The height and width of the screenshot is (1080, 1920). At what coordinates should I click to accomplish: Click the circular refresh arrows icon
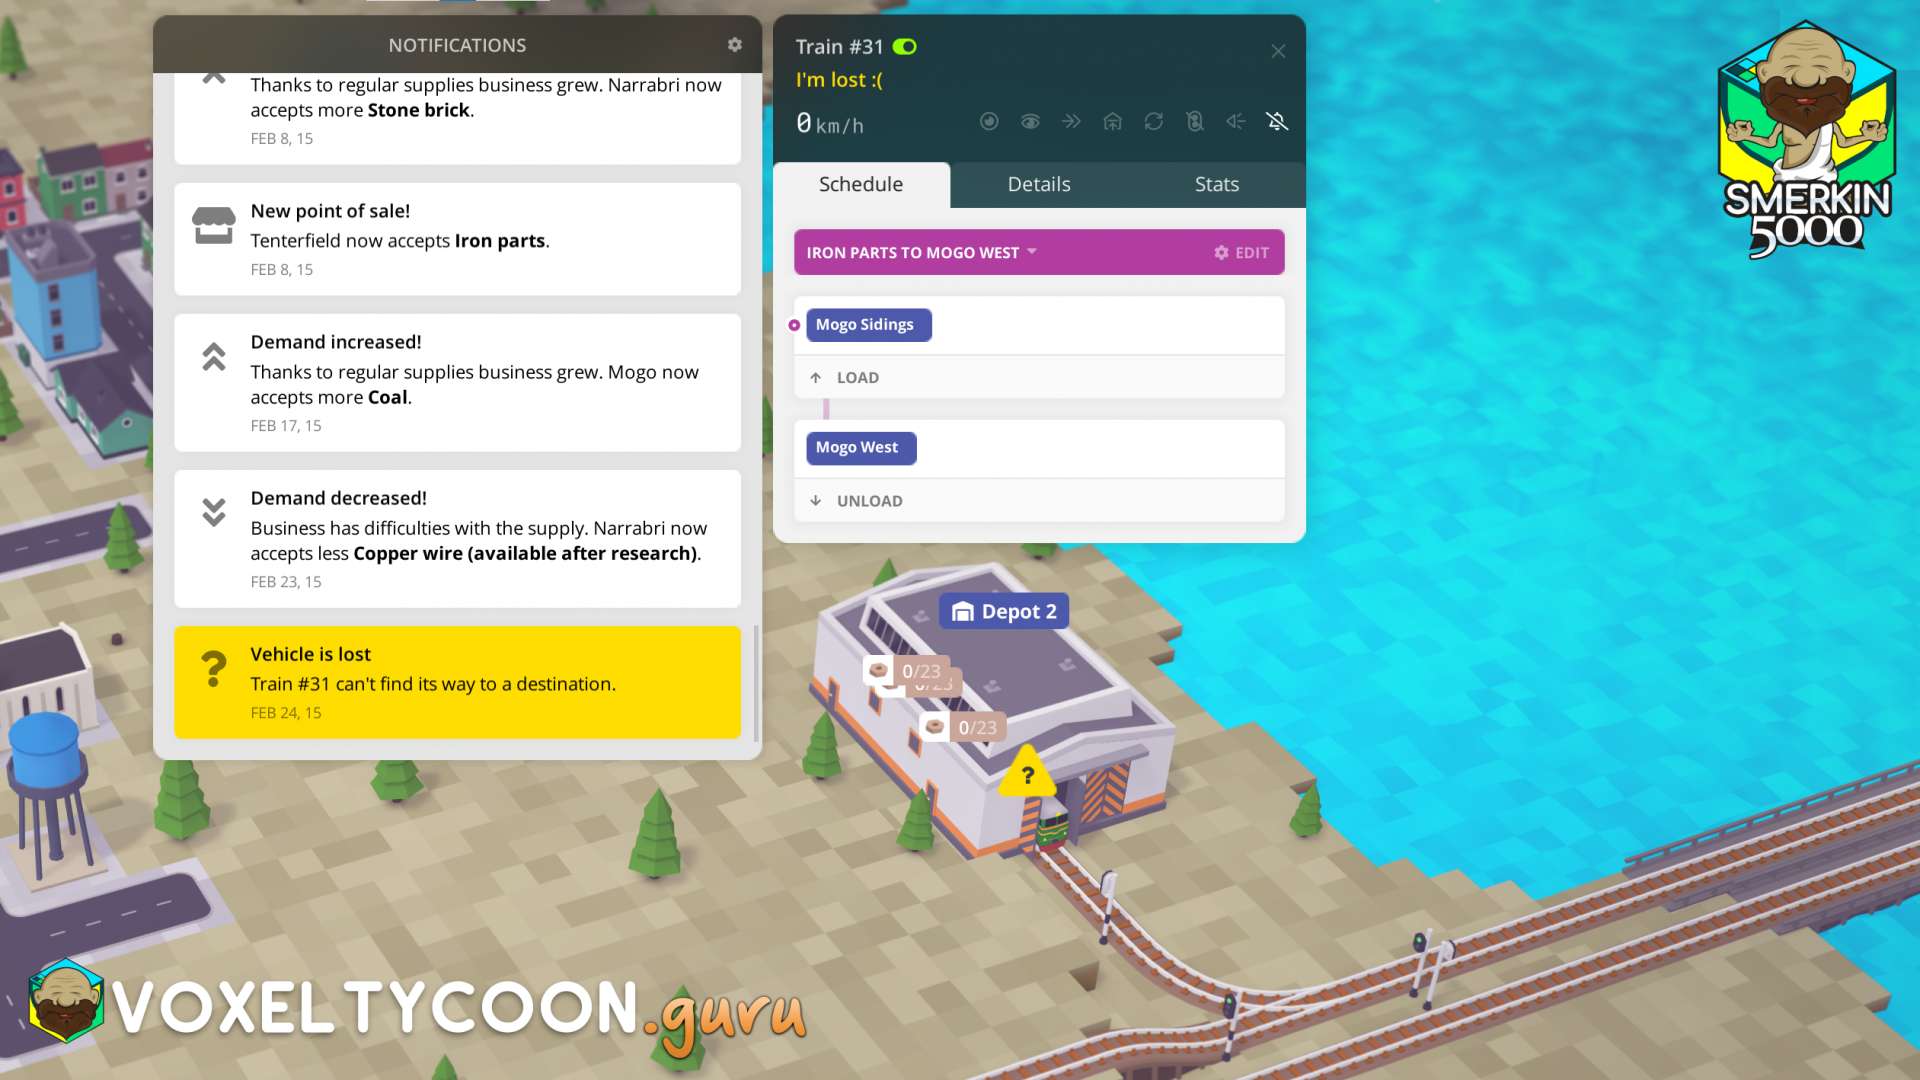(1153, 122)
